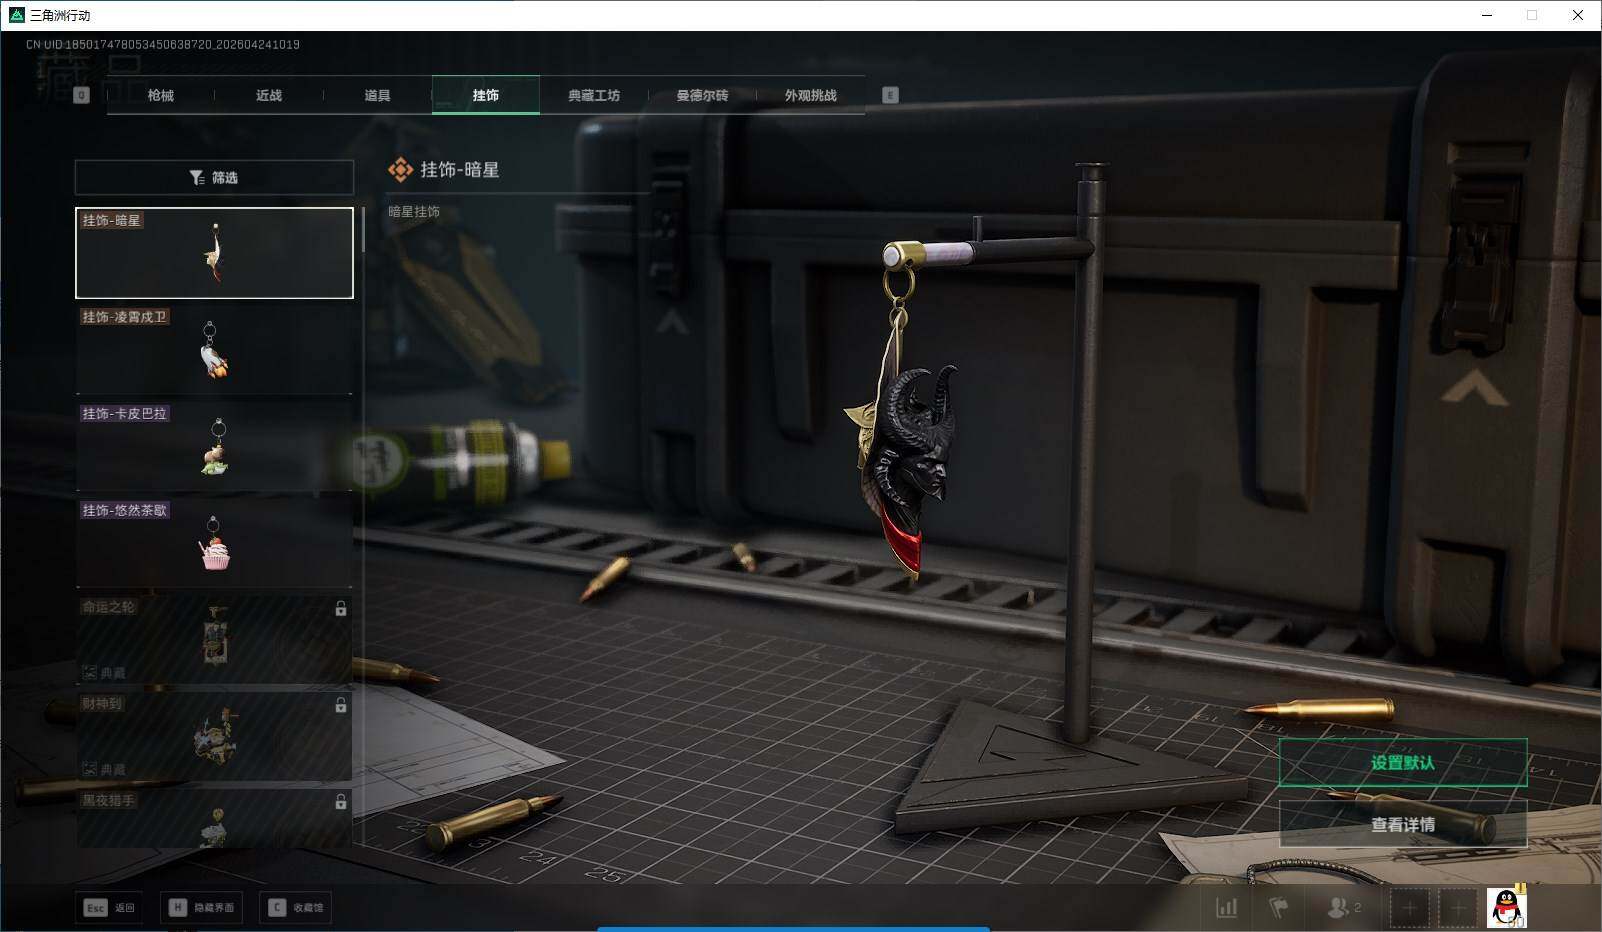
Task: Select the 挂饰-卡皮巴拉 charm thumbnail
Action: (x=214, y=446)
